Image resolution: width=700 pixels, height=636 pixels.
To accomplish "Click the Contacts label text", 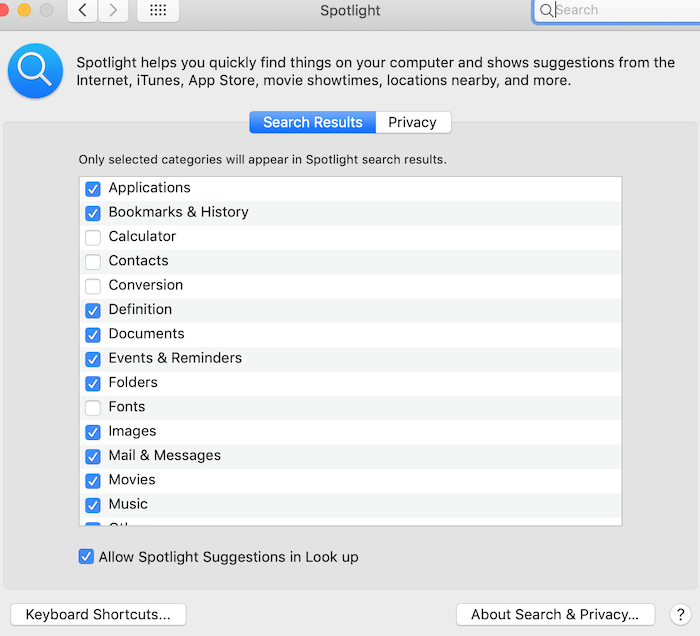I will pyautogui.click(x=138, y=261).
